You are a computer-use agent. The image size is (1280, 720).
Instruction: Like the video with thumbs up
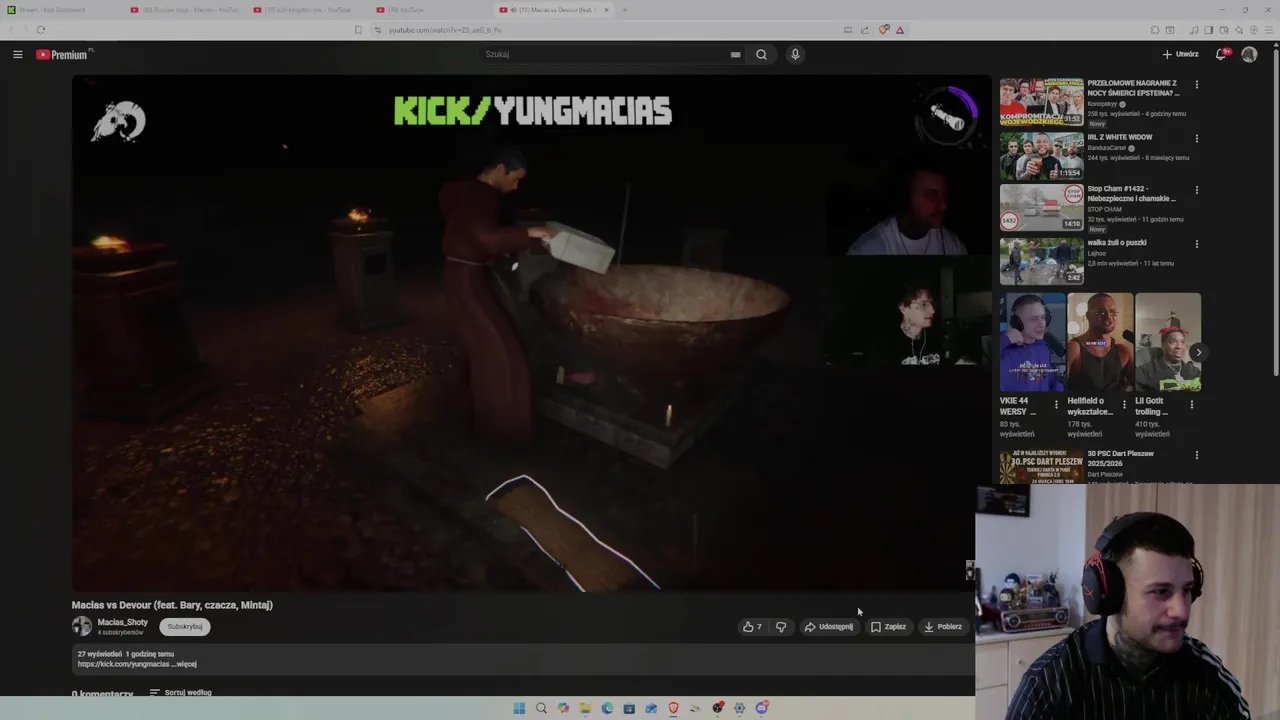point(752,627)
